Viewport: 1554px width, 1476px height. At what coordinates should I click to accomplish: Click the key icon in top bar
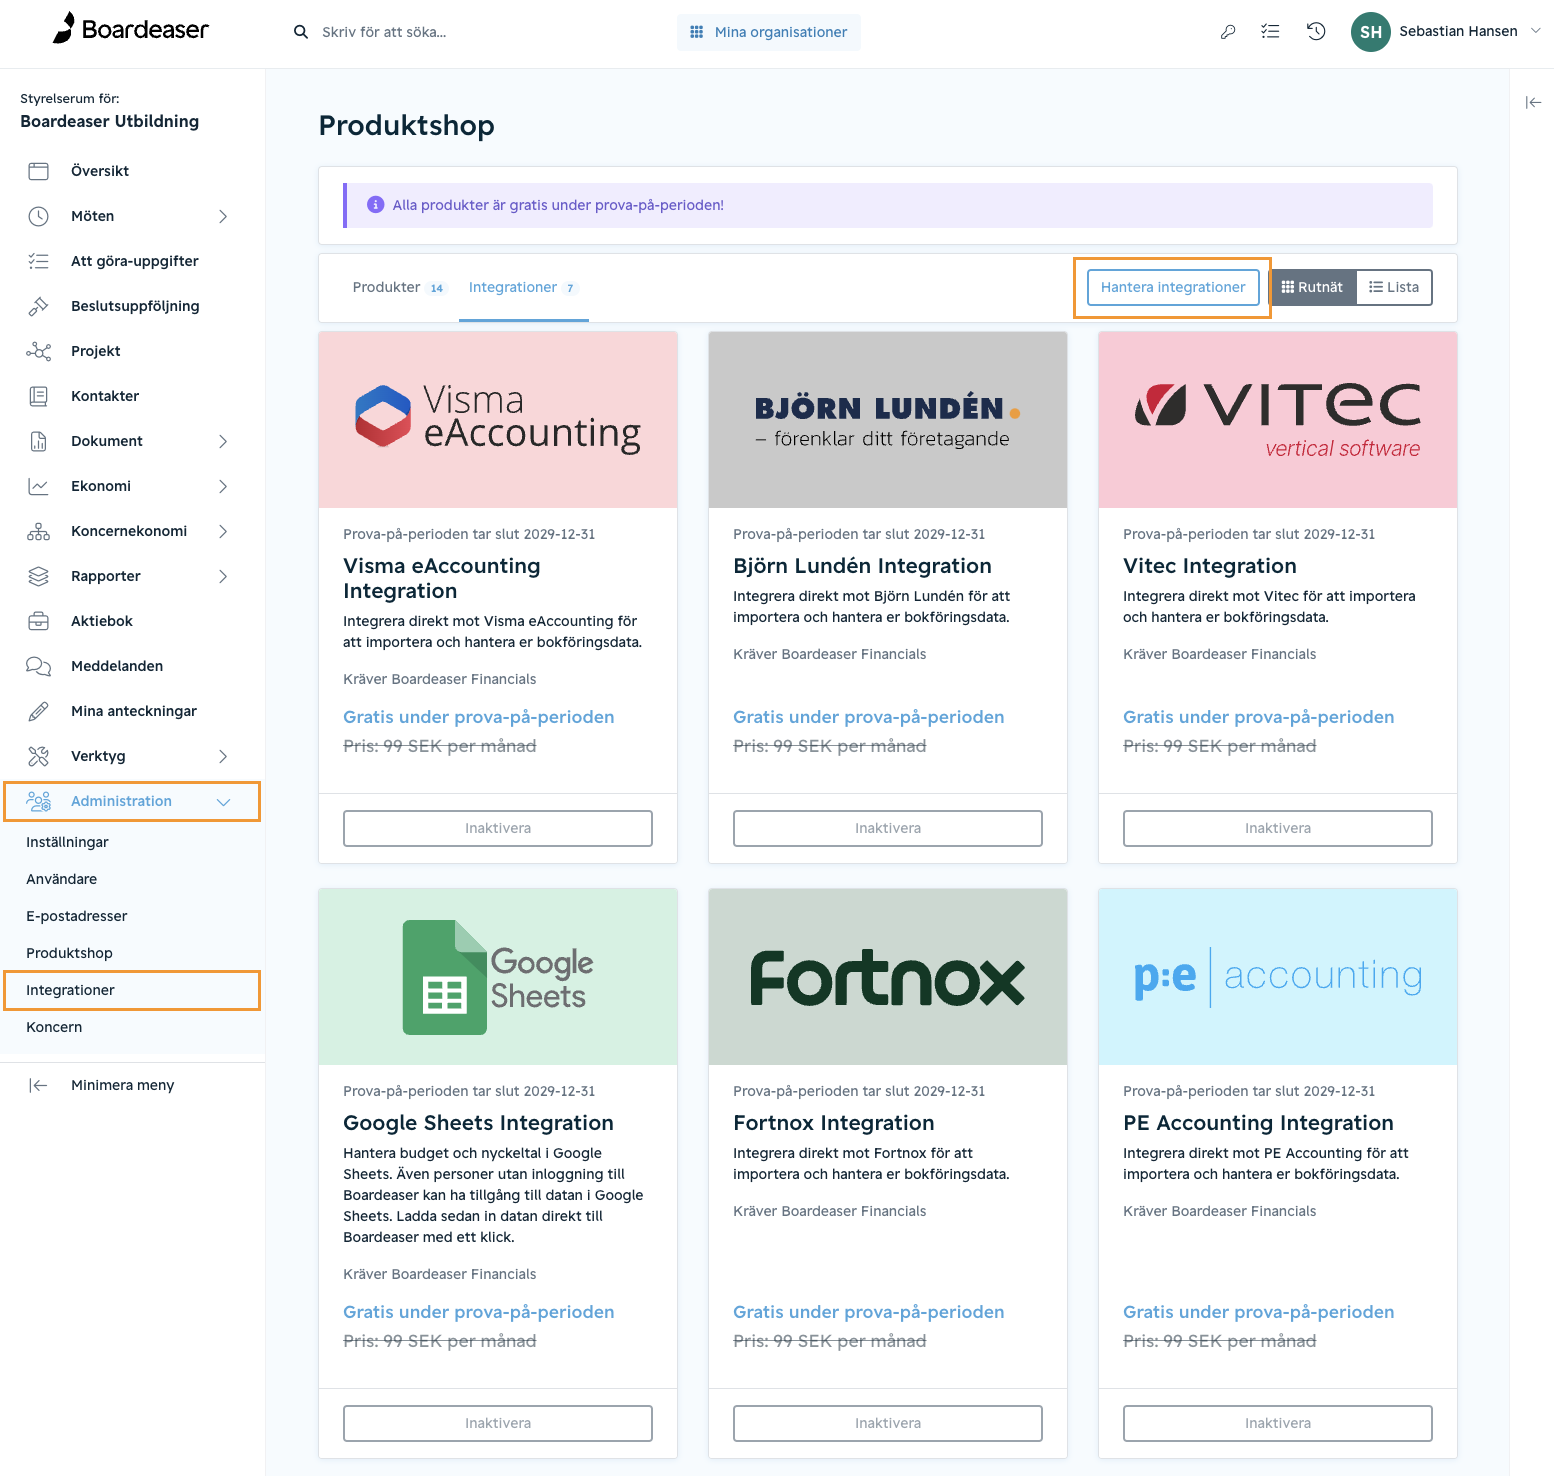[x=1227, y=32]
